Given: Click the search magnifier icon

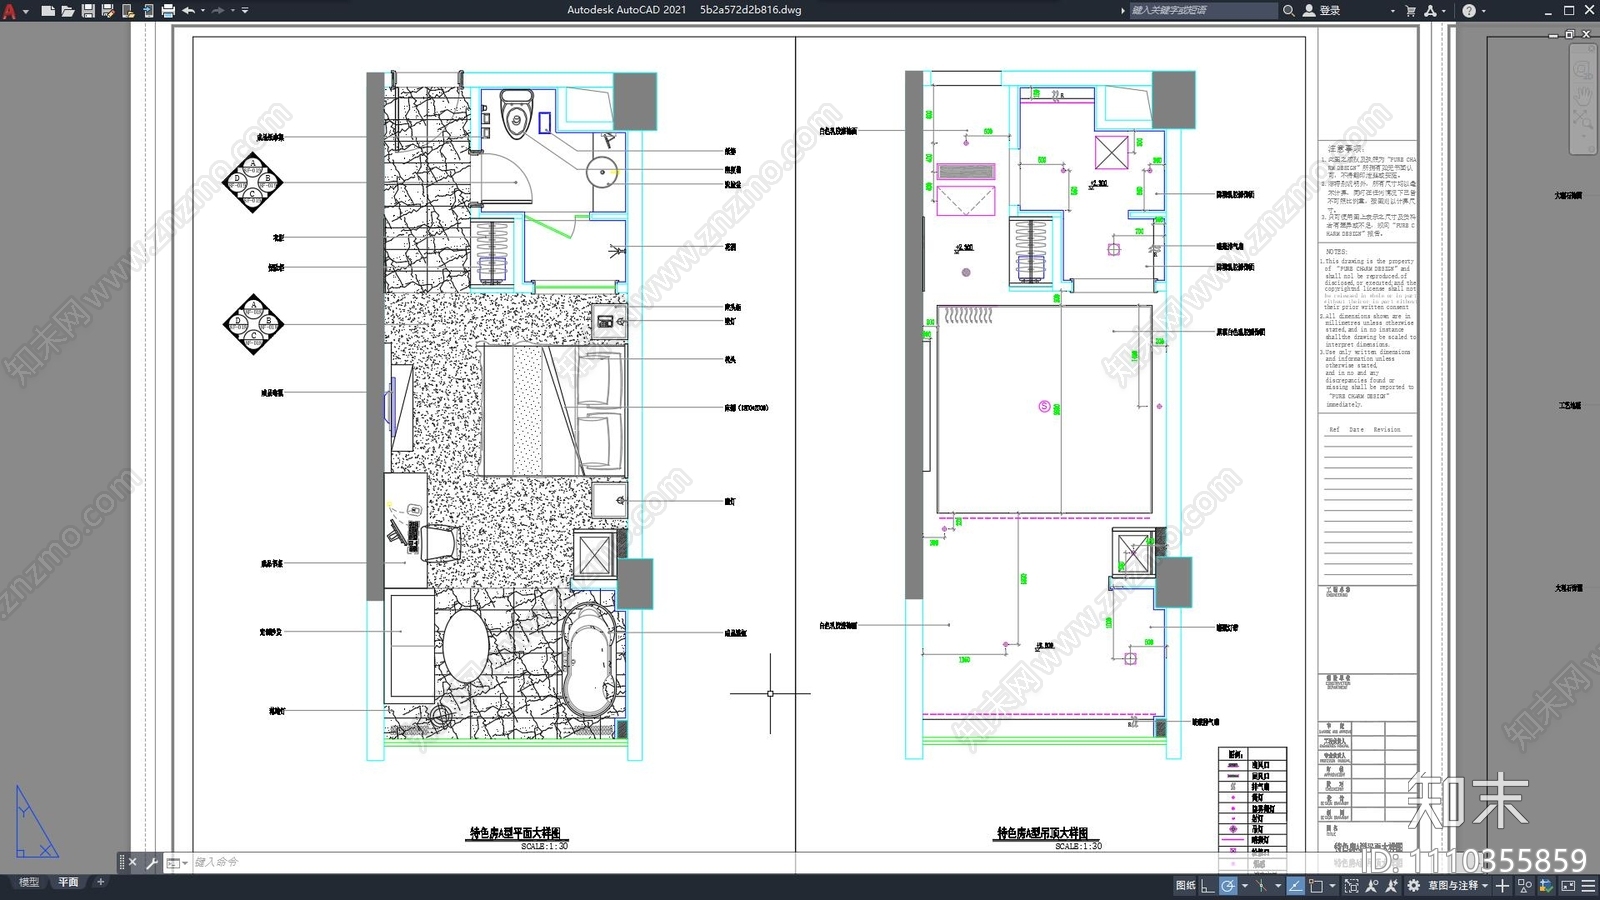Looking at the screenshot, I should point(1289,10).
